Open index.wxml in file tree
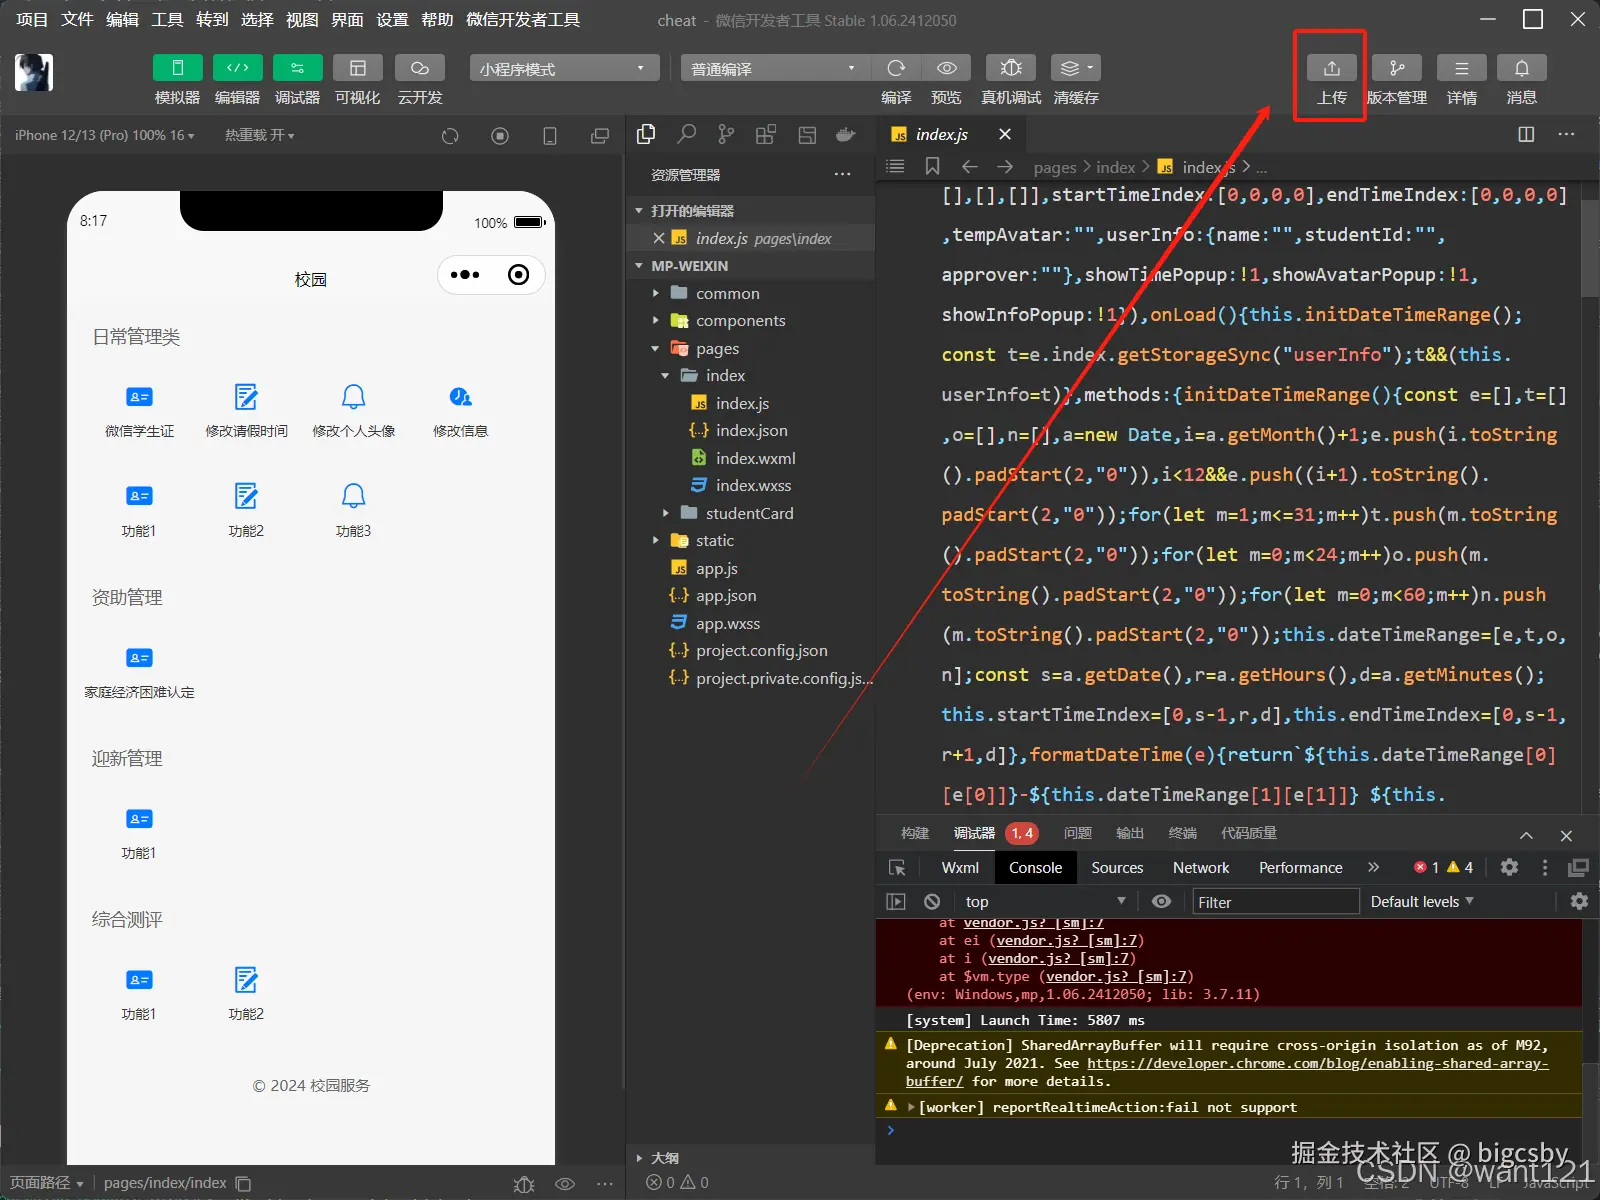This screenshot has width=1600, height=1200. 755,458
